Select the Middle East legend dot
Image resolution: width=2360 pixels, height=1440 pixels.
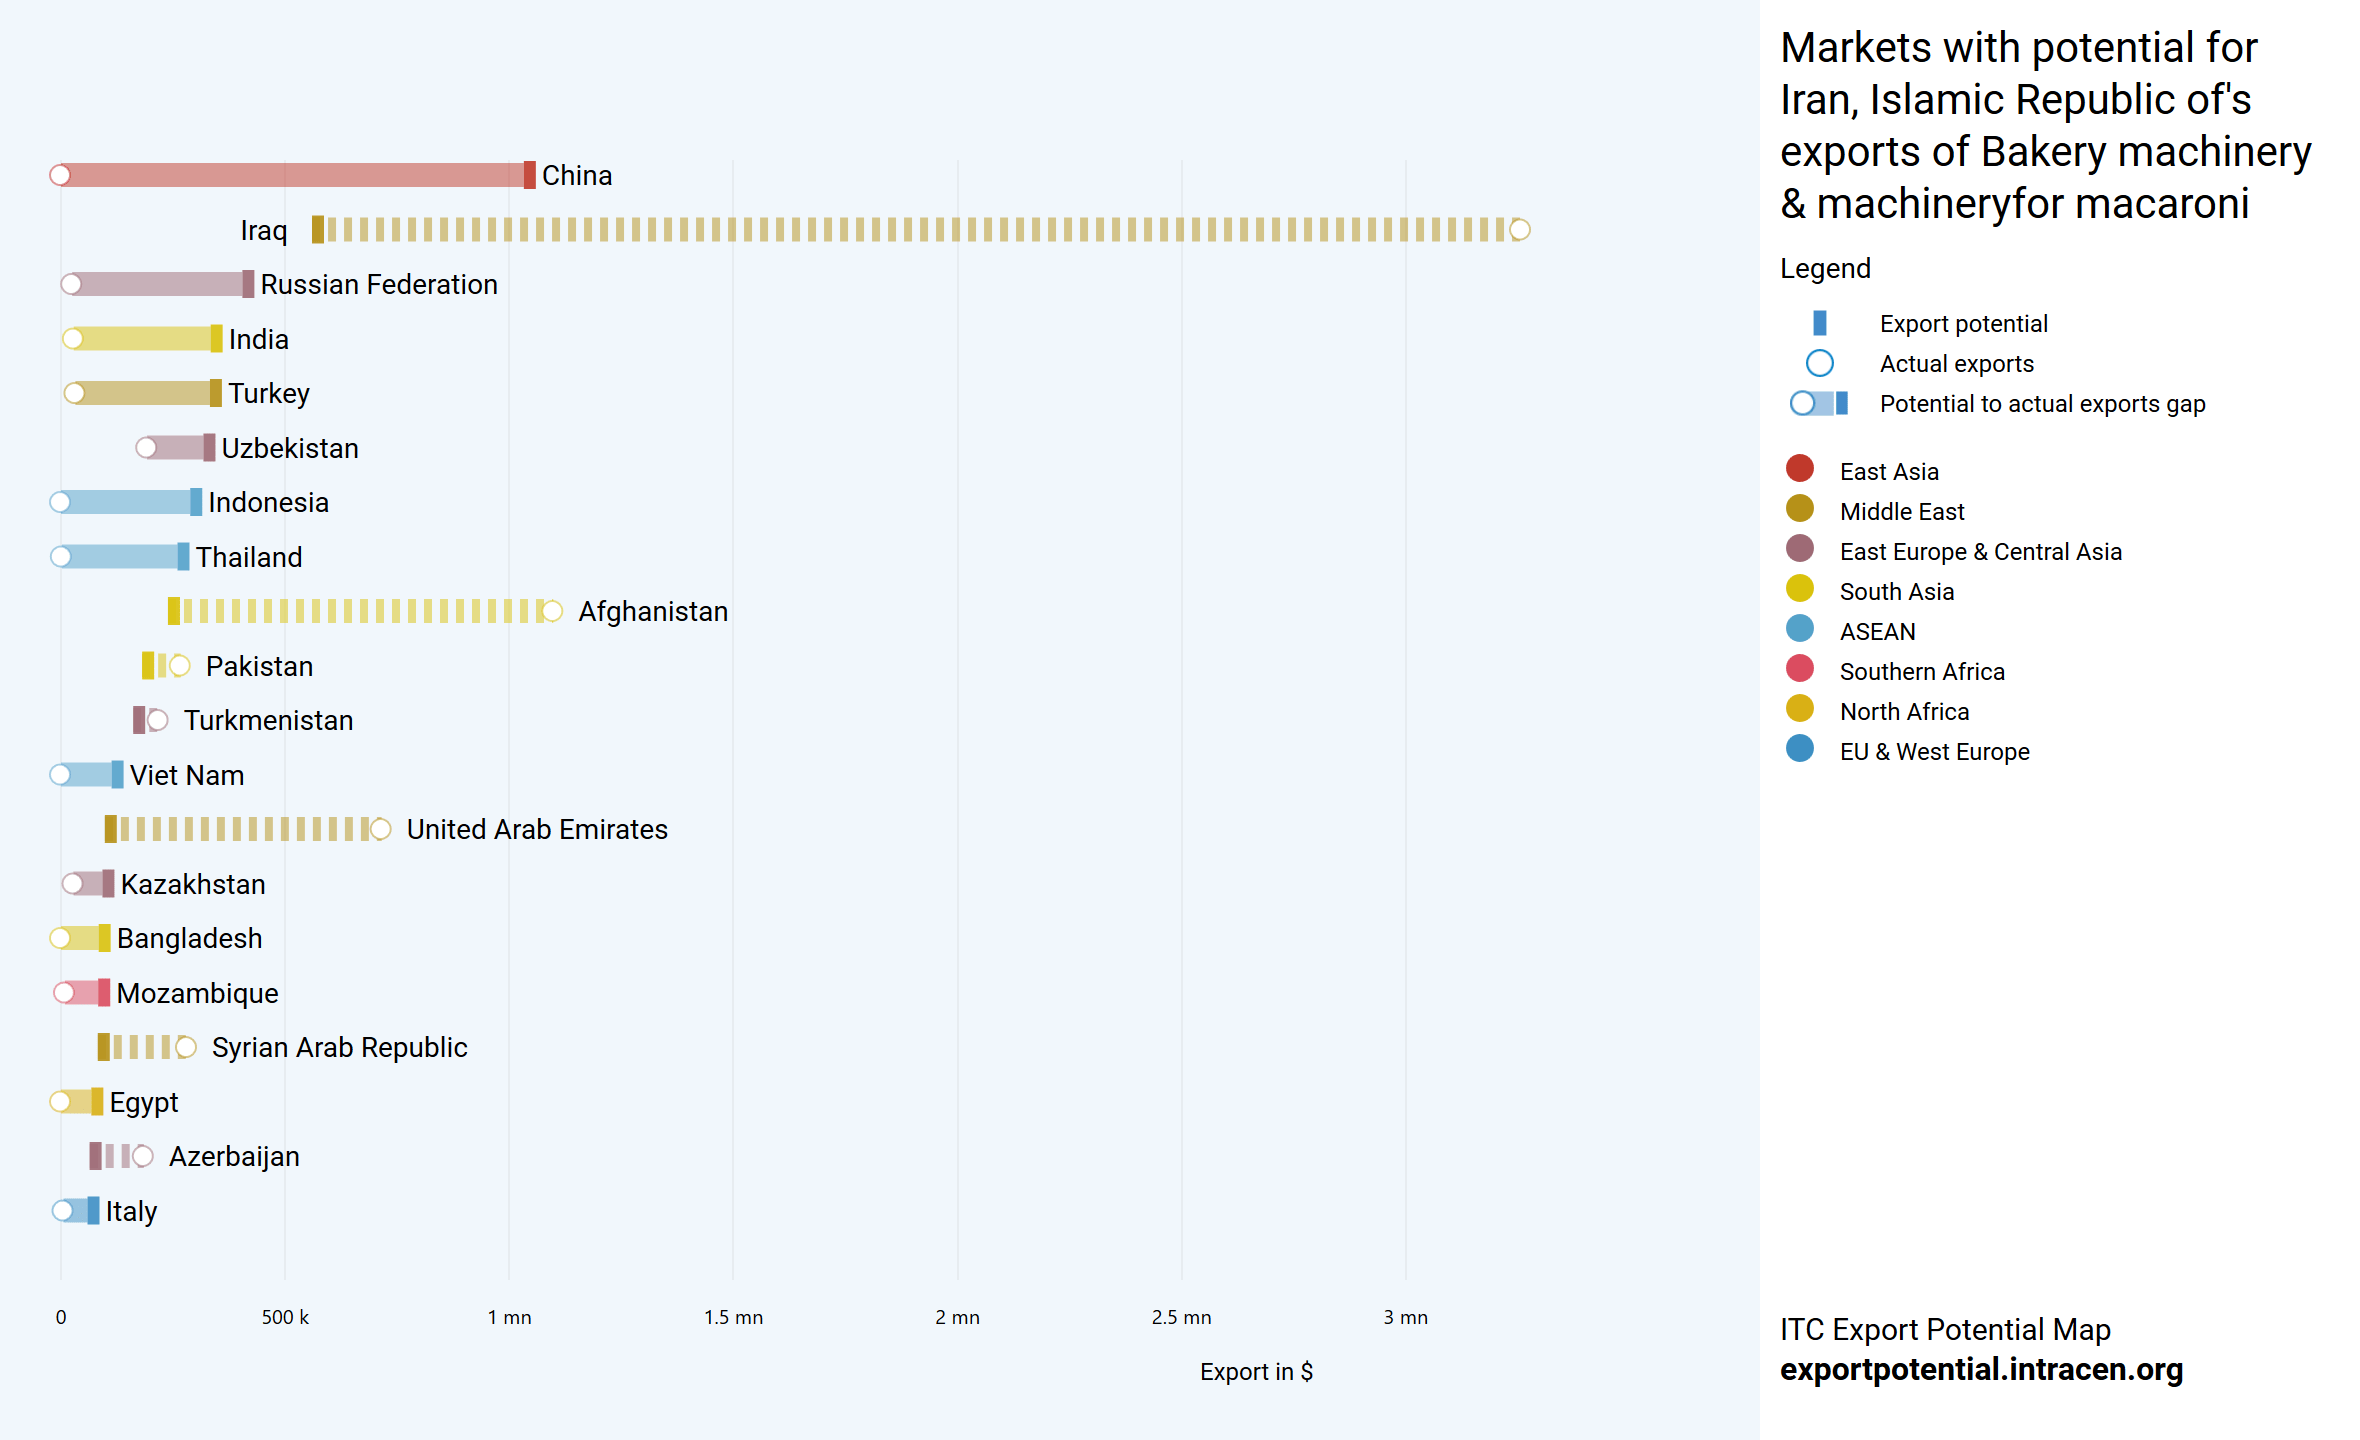1799,509
